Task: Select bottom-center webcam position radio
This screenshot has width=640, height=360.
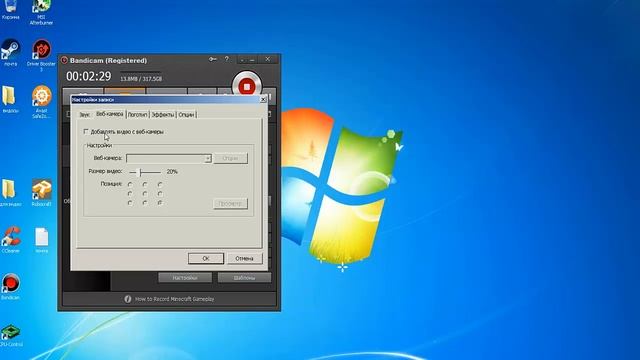Action: coord(145,202)
